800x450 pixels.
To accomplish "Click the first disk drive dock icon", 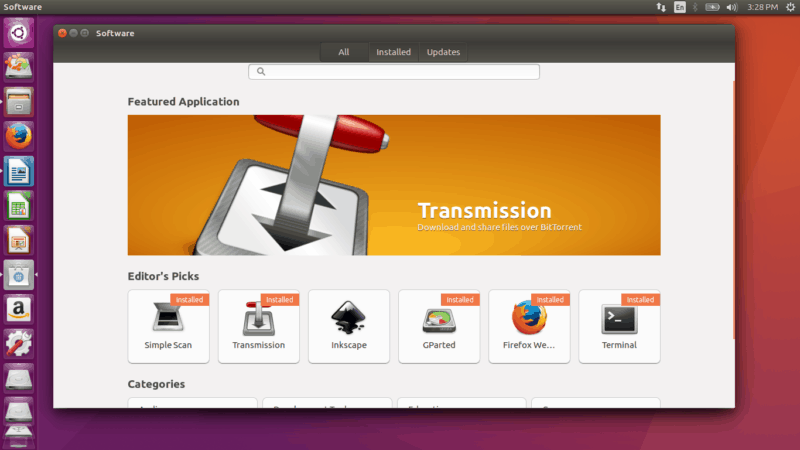I will 18,379.
